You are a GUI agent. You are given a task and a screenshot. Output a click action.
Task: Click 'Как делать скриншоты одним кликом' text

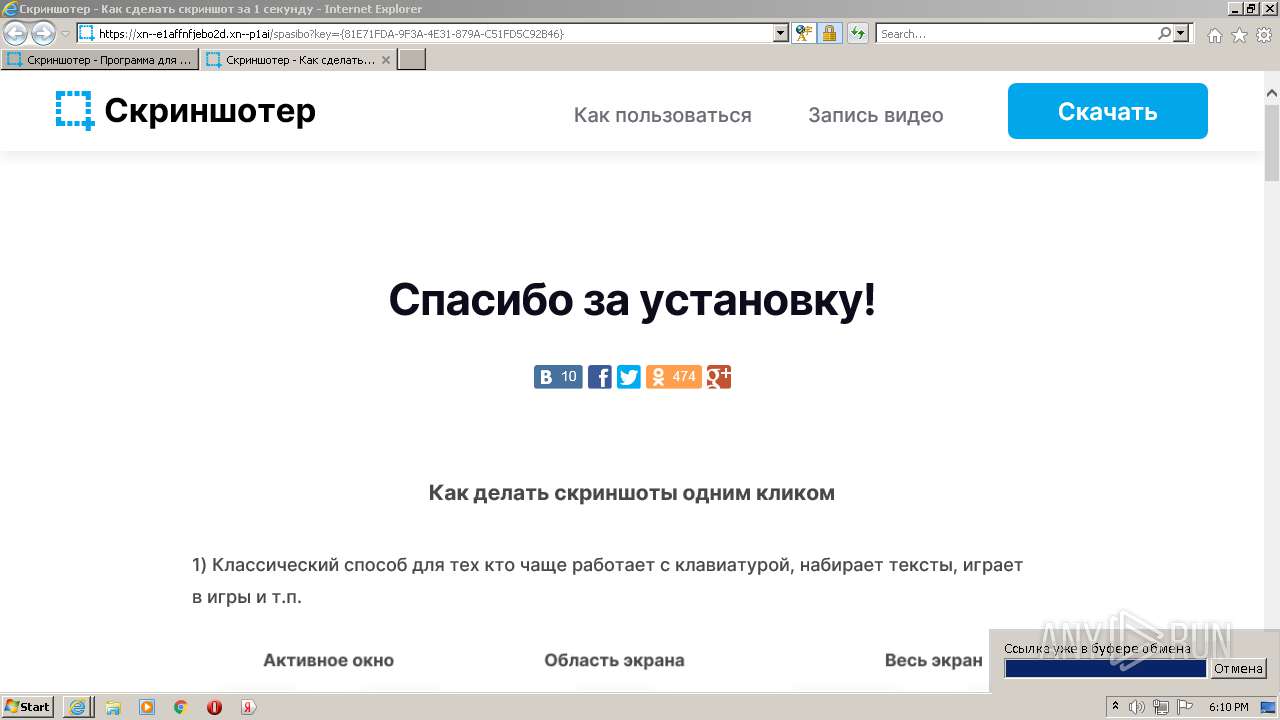pyautogui.click(x=631, y=493)
